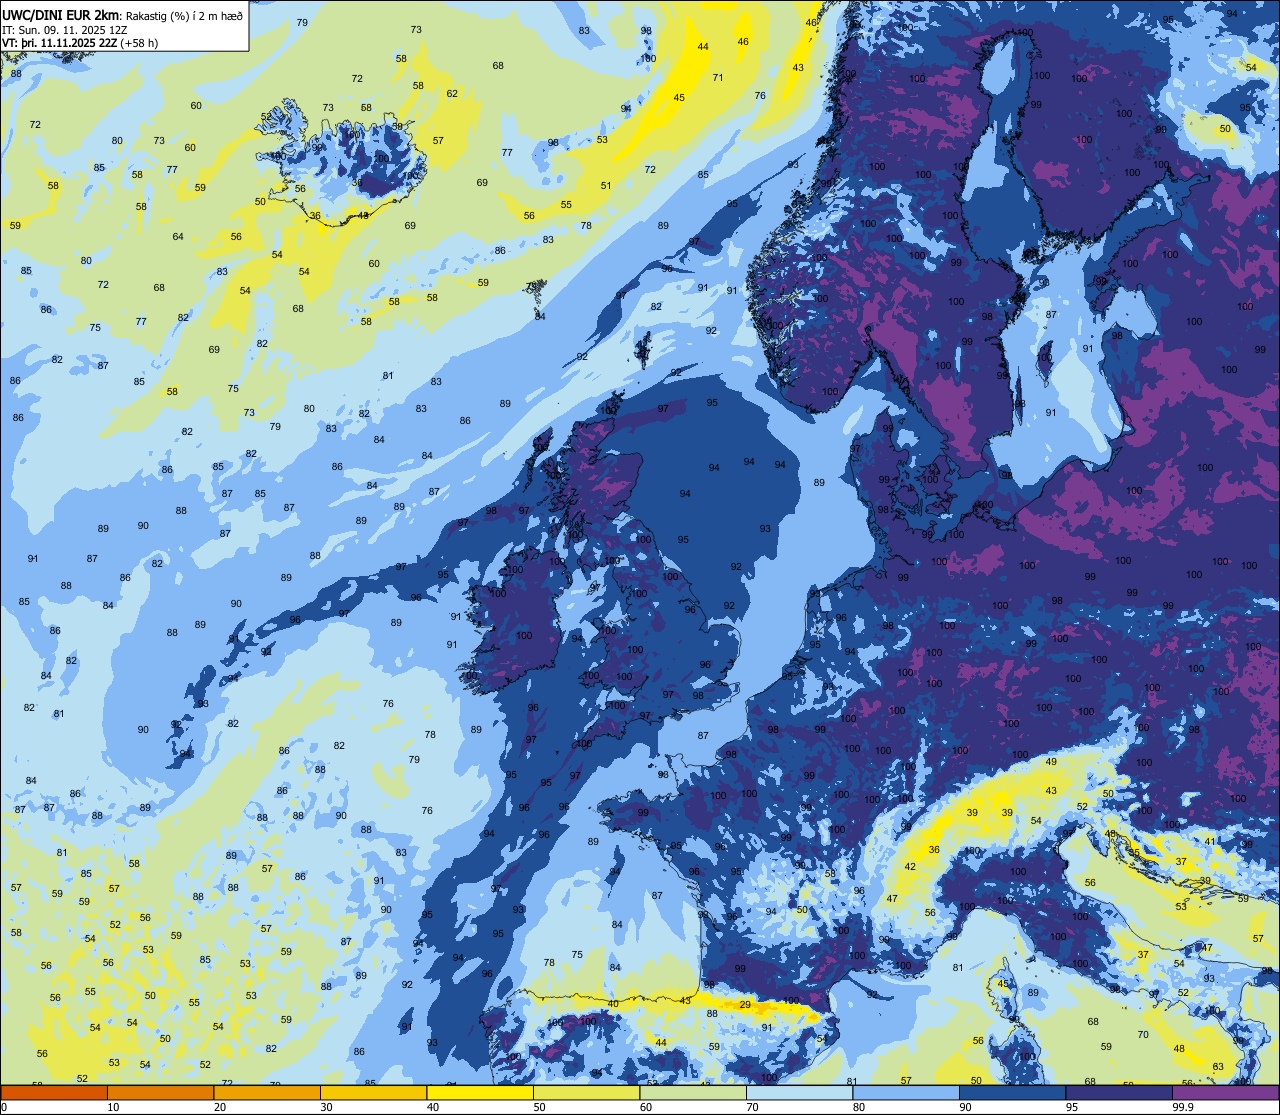The width and height of the screenshot is (1280, 1115).
Task: Click the map value '71' in the yellow band
Action: 718,77
